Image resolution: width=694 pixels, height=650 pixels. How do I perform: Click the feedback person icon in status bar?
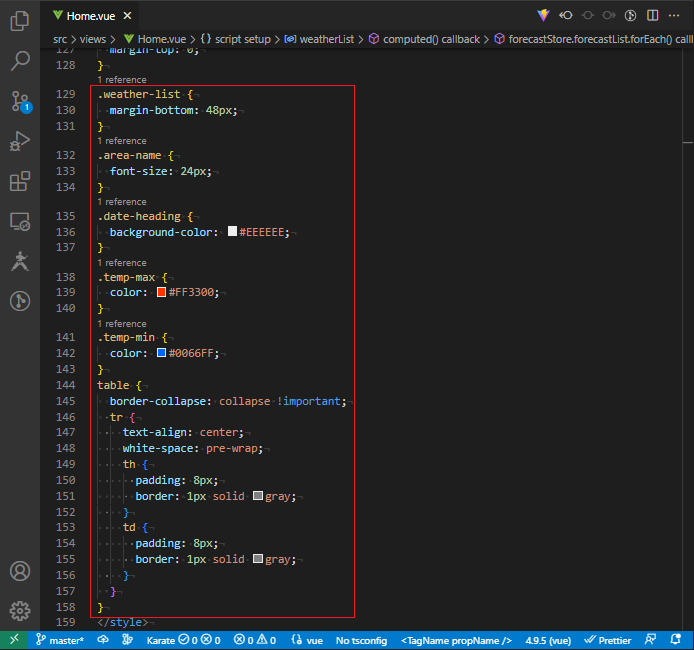(x=650, y=640)
